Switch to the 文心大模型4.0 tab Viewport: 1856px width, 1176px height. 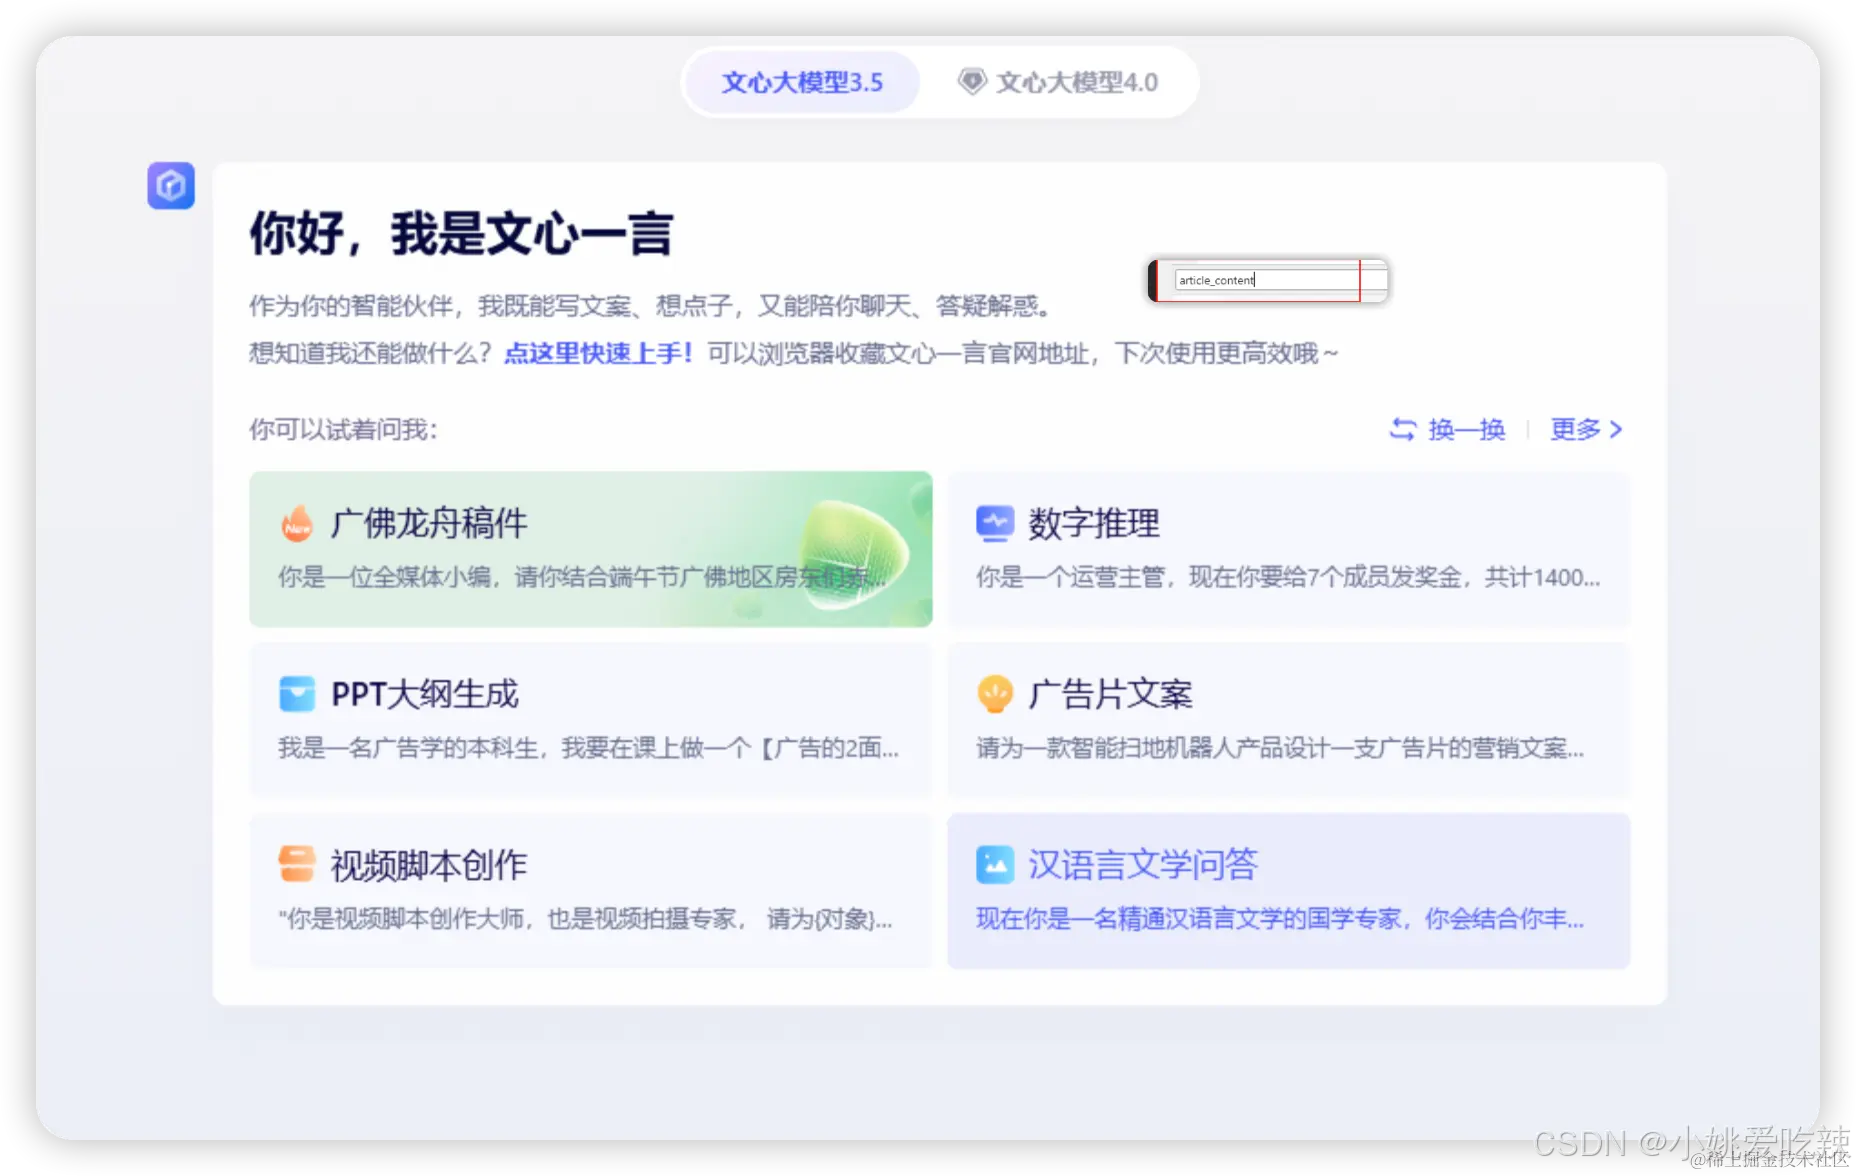[1058, 82]
